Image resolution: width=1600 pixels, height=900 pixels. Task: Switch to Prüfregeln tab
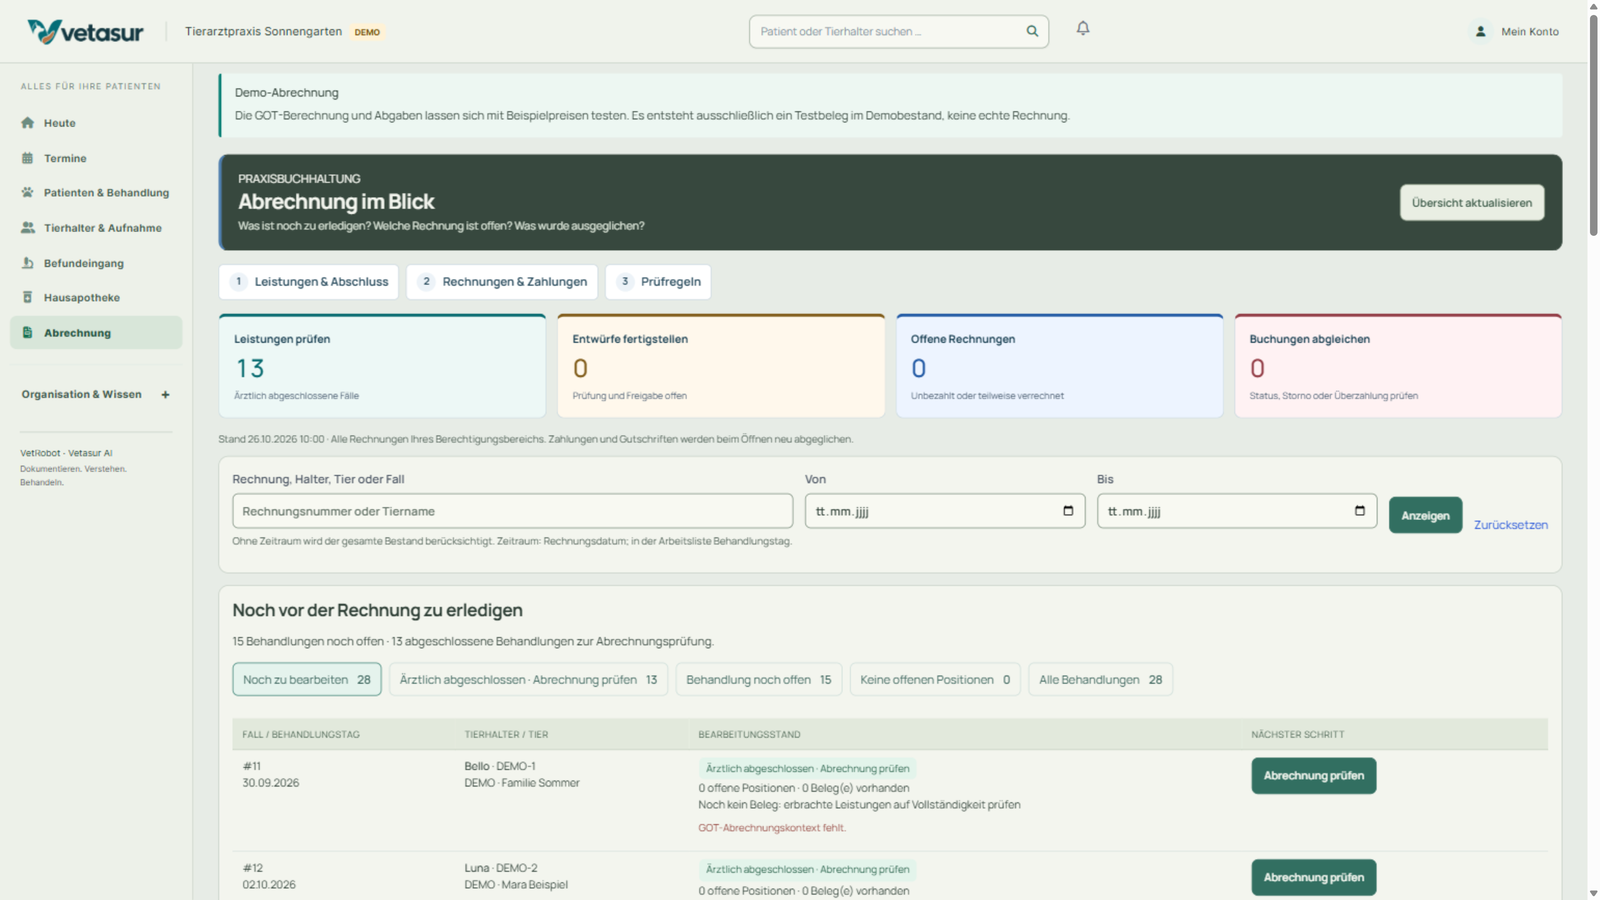coord(658,282)
